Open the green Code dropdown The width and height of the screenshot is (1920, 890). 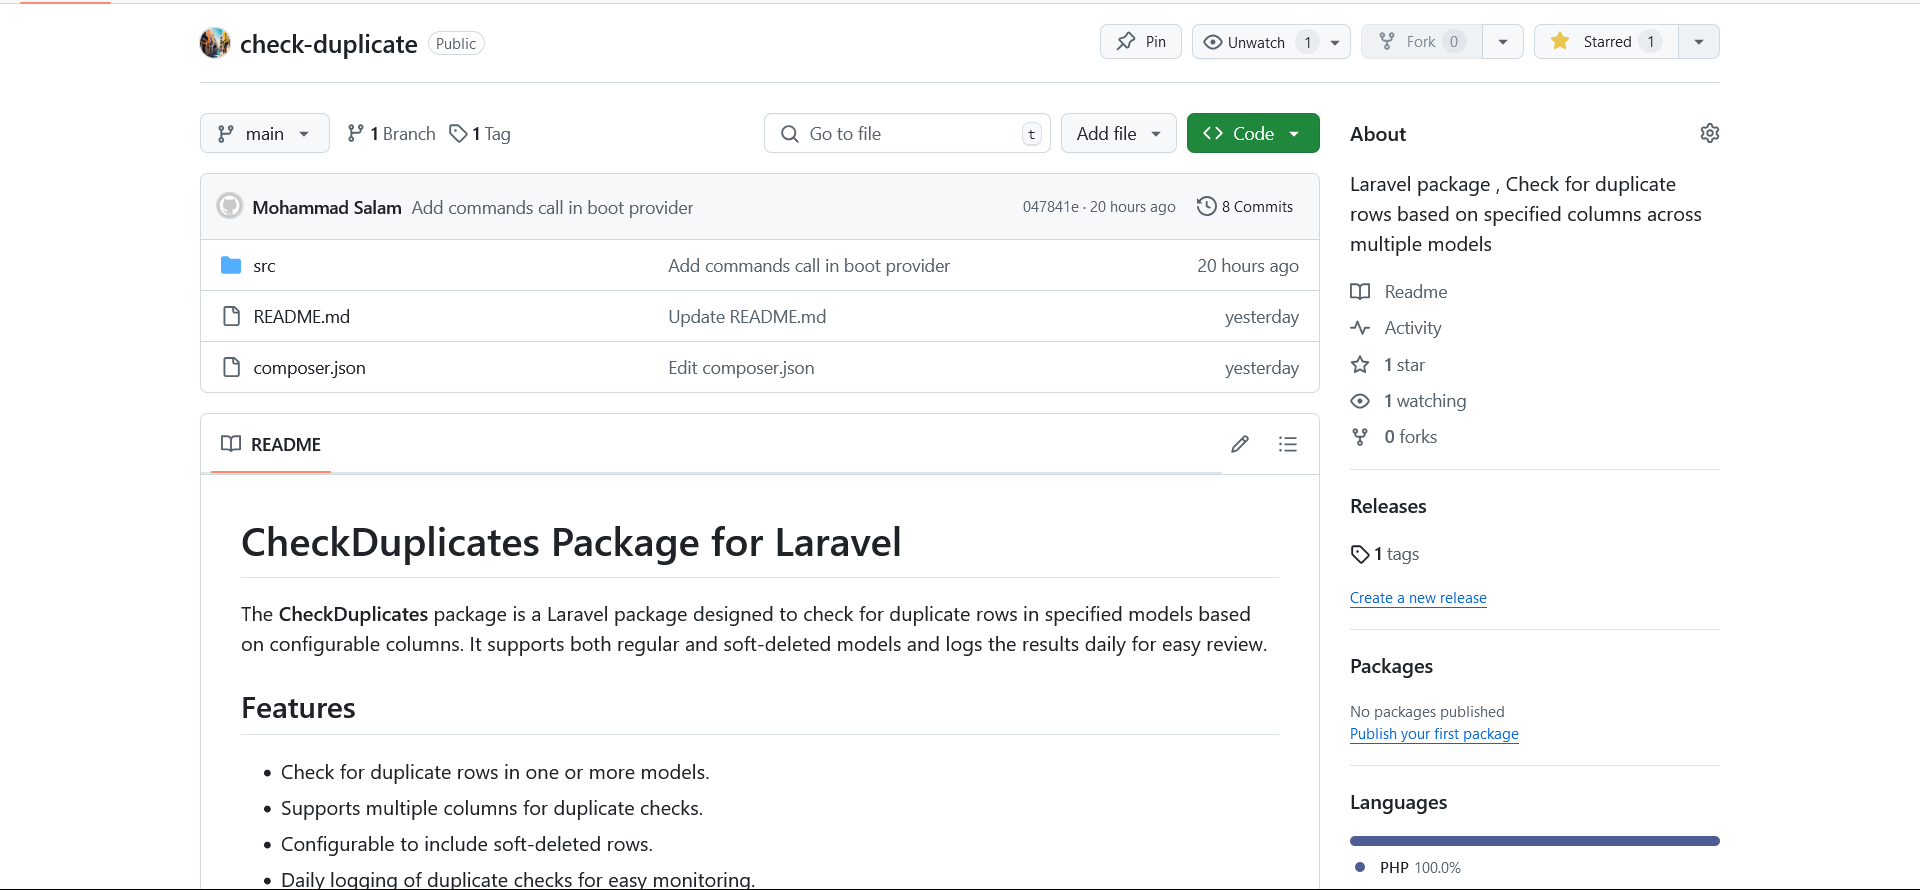point(1253,133)
